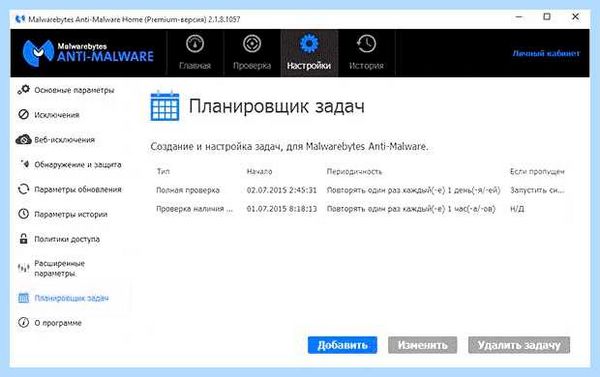Click the Если пропущен column header
600x377 pixels.
[537, 171]
